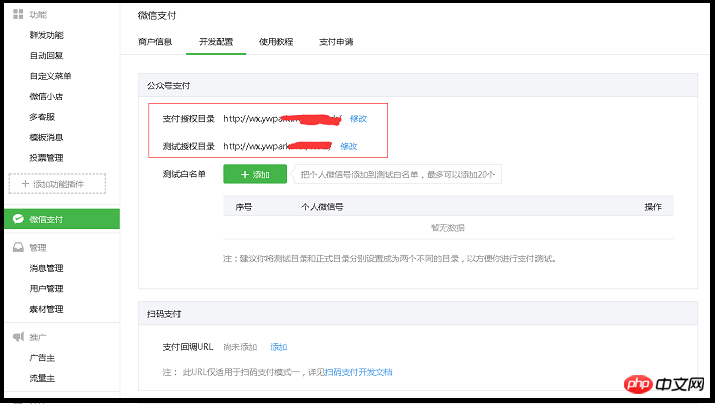The image size is (715, 404).
Task: Click the 支付授权目录 label
Action: coord(188,119)
